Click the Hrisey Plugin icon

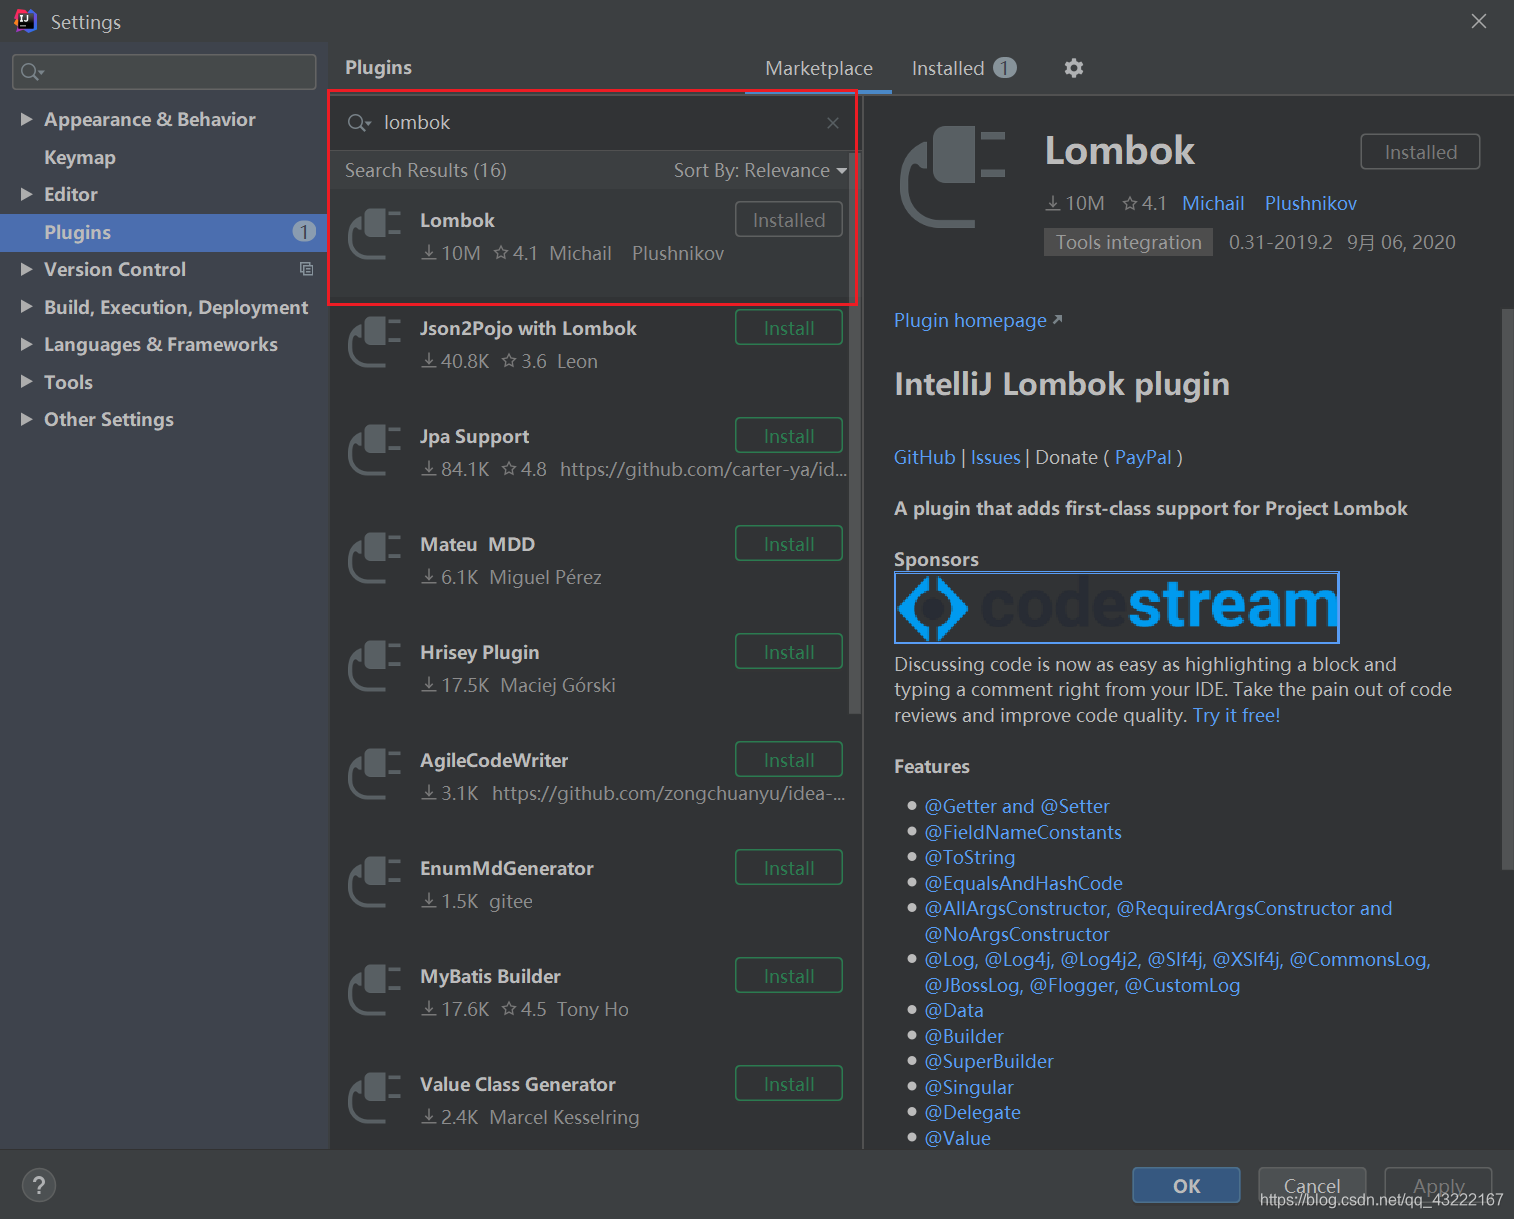tap(374, 666)
